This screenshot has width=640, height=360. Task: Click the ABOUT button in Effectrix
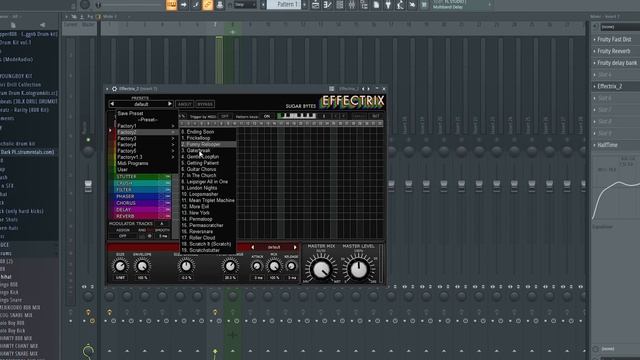[184, 104]
